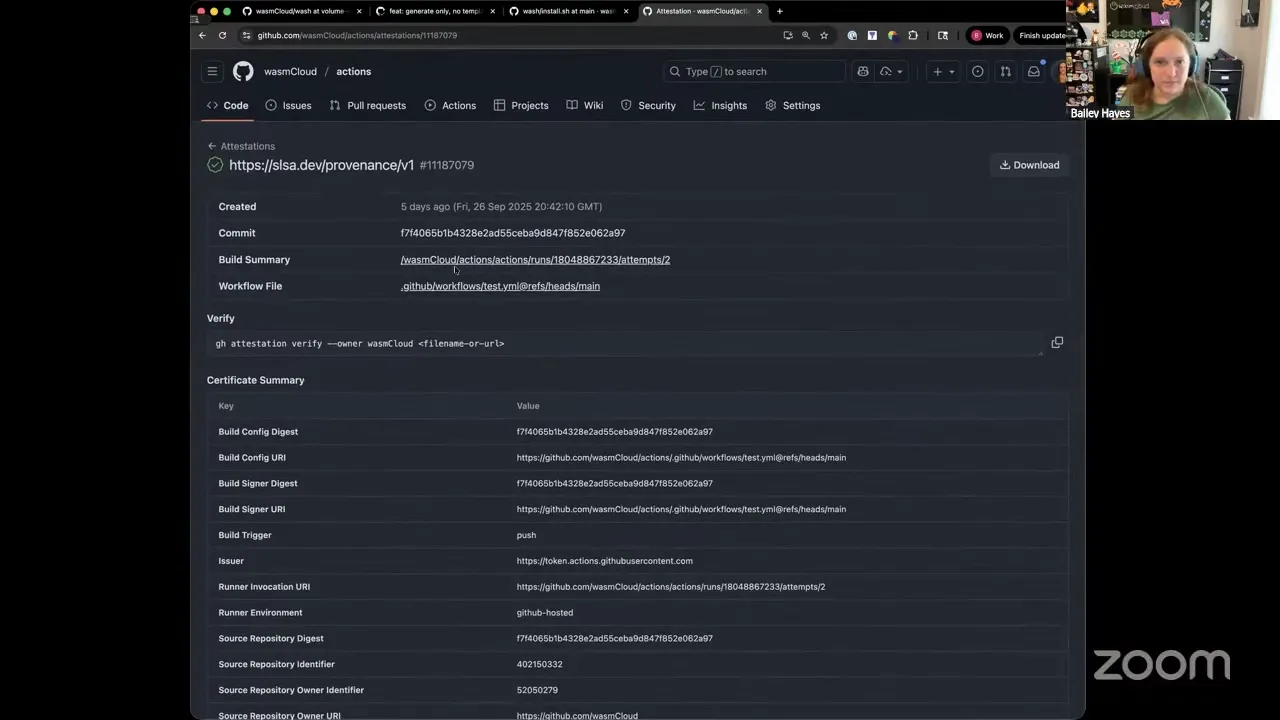The width and height of the screenshot is (1280, 720).
Task: Open the 'Work' browser profile button
Action: pyautogui.click(x=987, y=35)
